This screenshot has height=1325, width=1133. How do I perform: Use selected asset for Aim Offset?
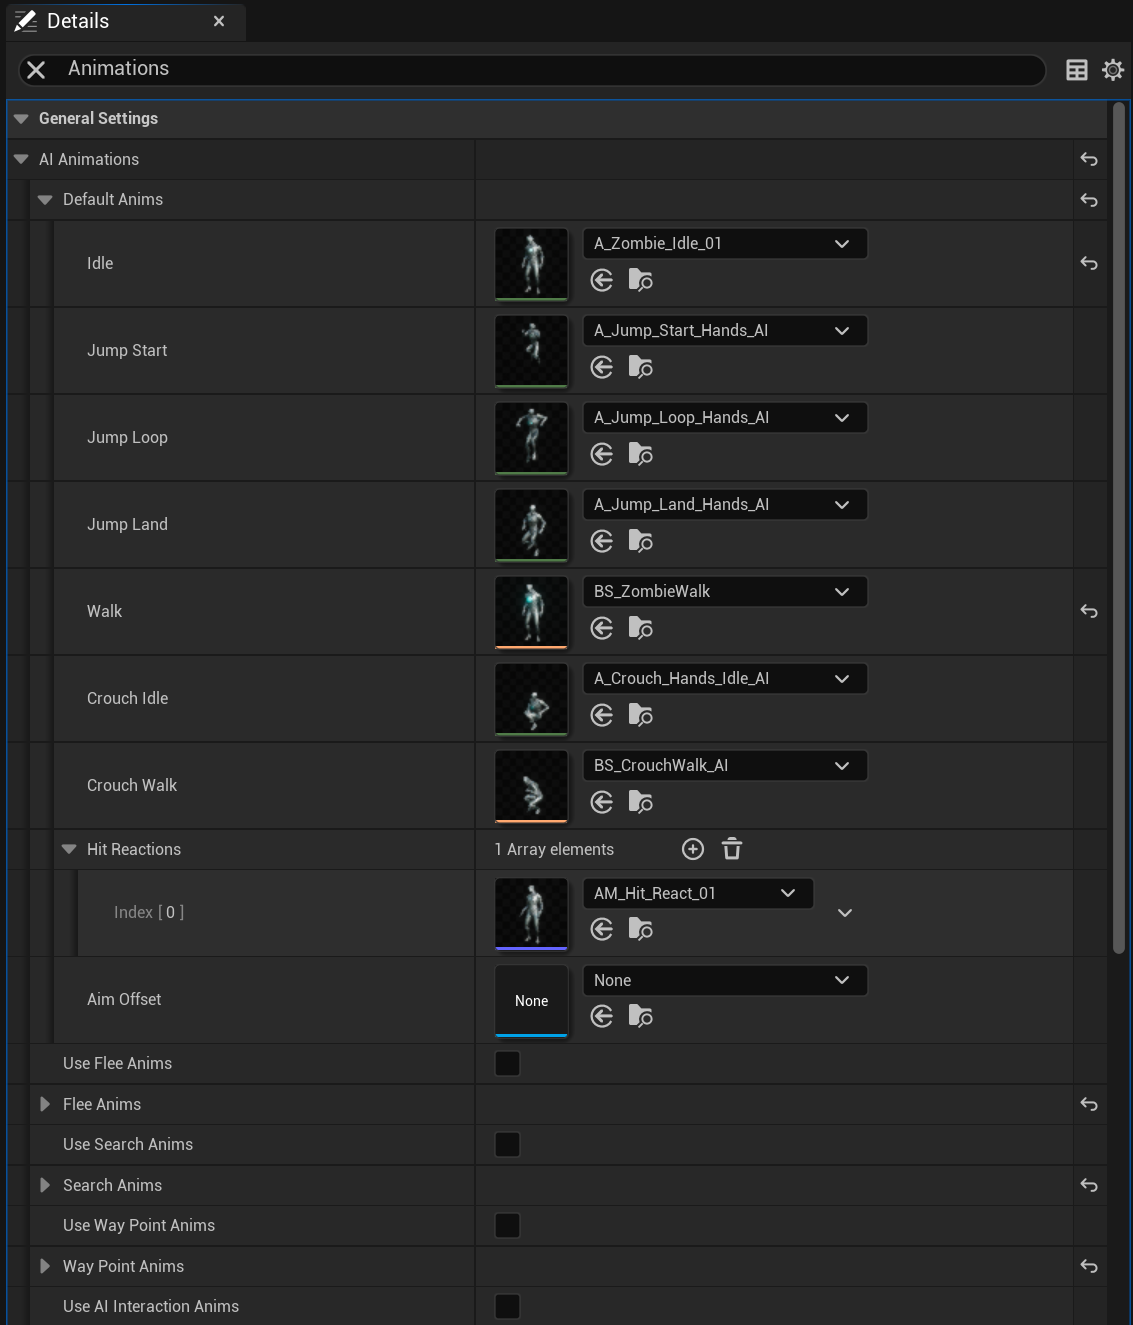point(602,1017)
